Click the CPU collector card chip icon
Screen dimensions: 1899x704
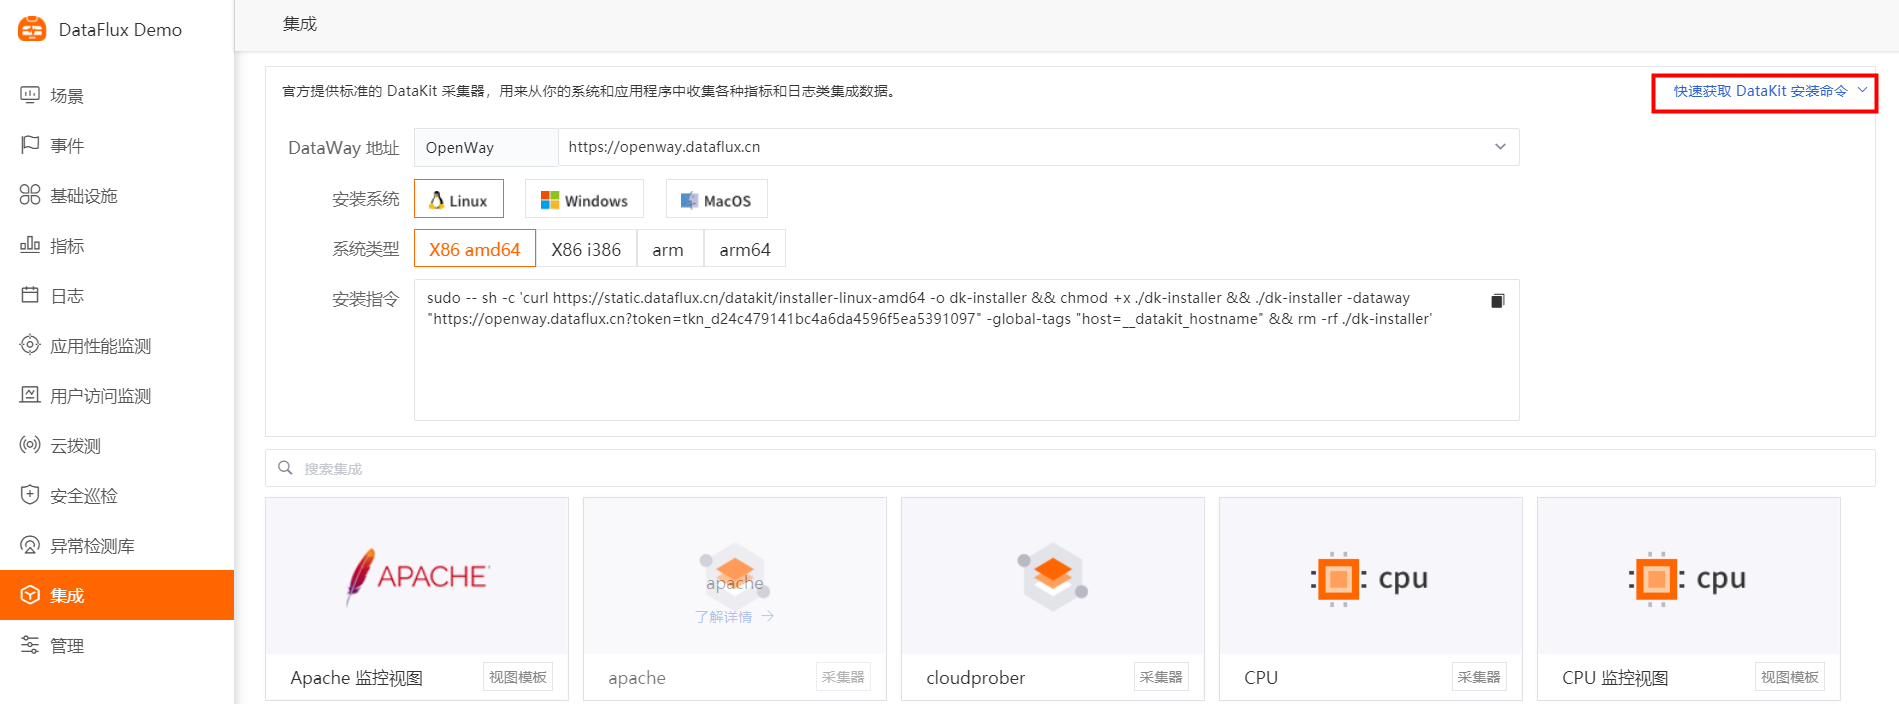[1339, 578]
